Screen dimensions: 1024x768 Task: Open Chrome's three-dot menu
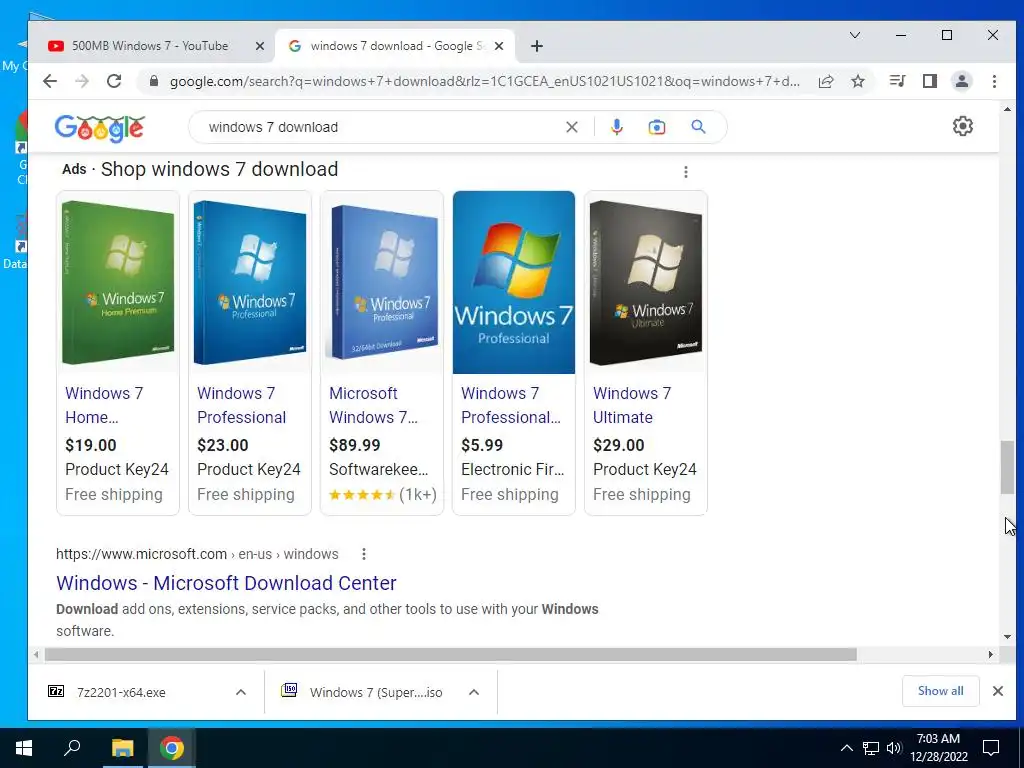994,81
